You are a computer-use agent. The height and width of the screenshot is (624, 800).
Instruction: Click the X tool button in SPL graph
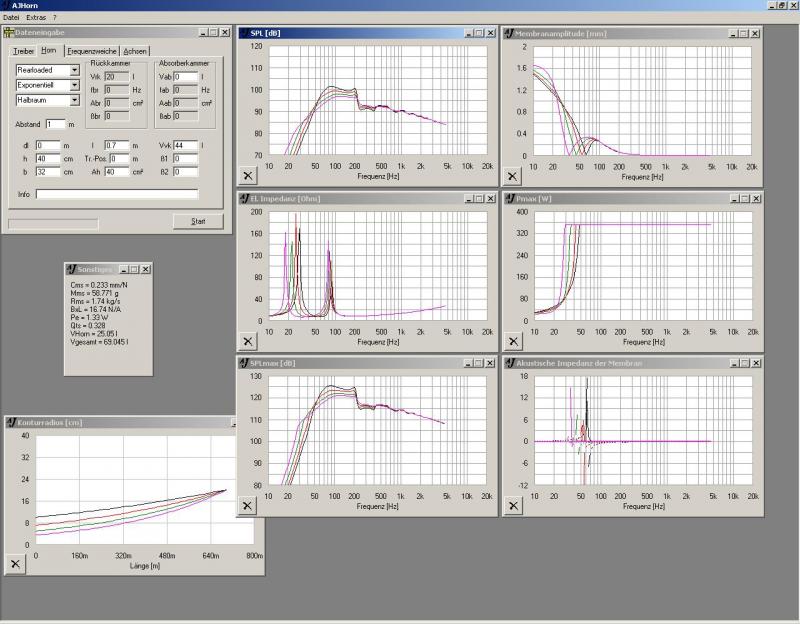click(249, 175)
